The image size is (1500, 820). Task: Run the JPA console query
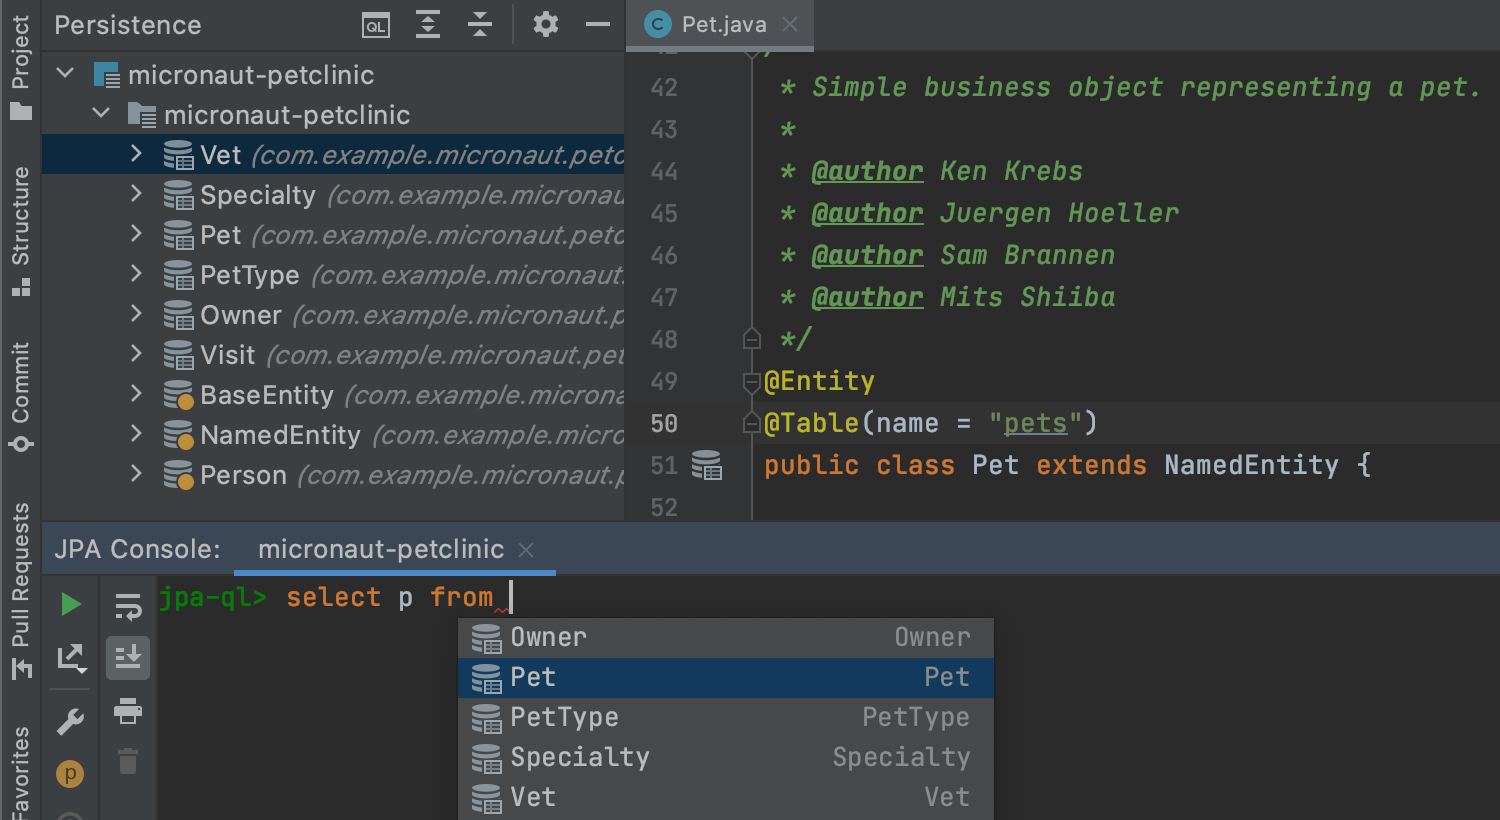pyautogui.click(x=70, y=604)
